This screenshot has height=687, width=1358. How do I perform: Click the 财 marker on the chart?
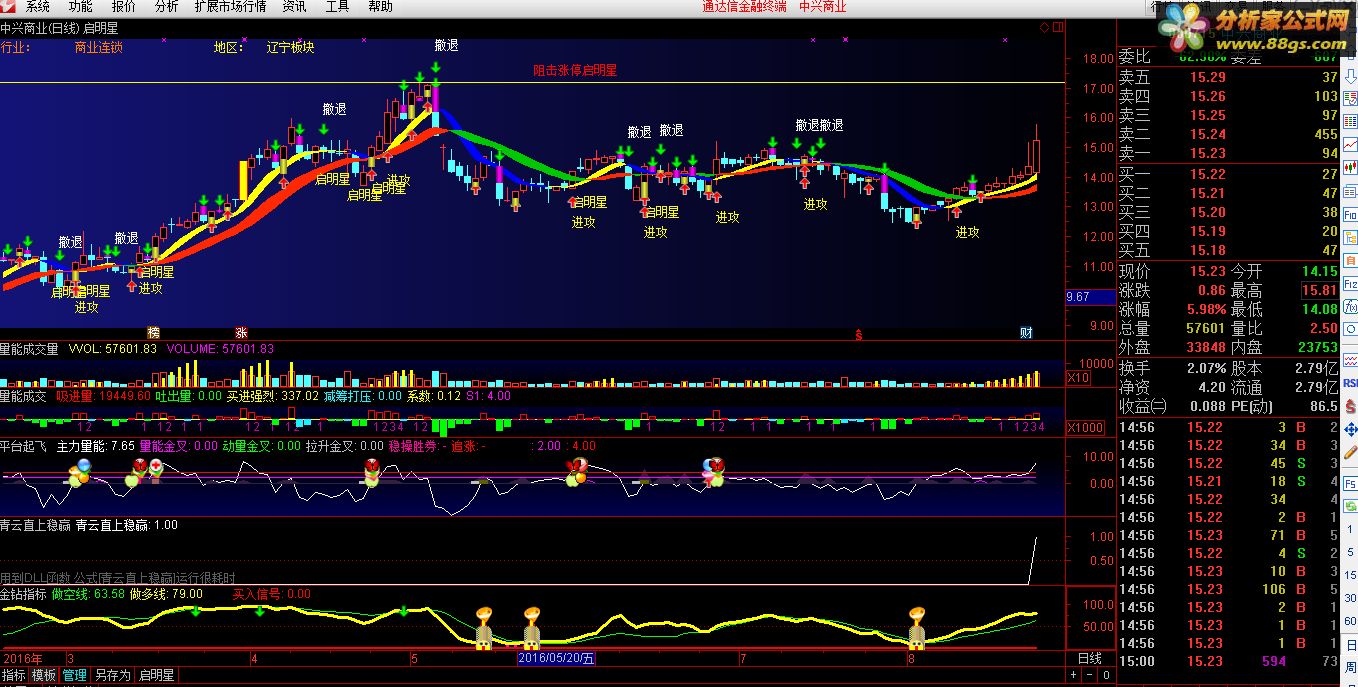[x=1025, y=333]
